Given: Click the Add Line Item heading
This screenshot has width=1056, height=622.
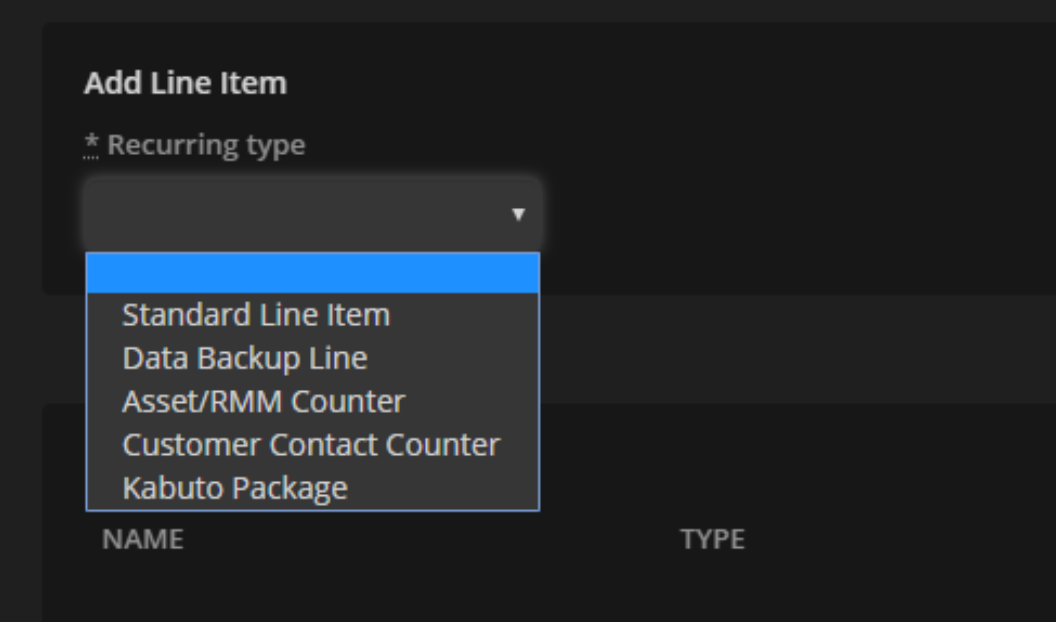Looking at the screenshot, I should click(x=185, y=83).
